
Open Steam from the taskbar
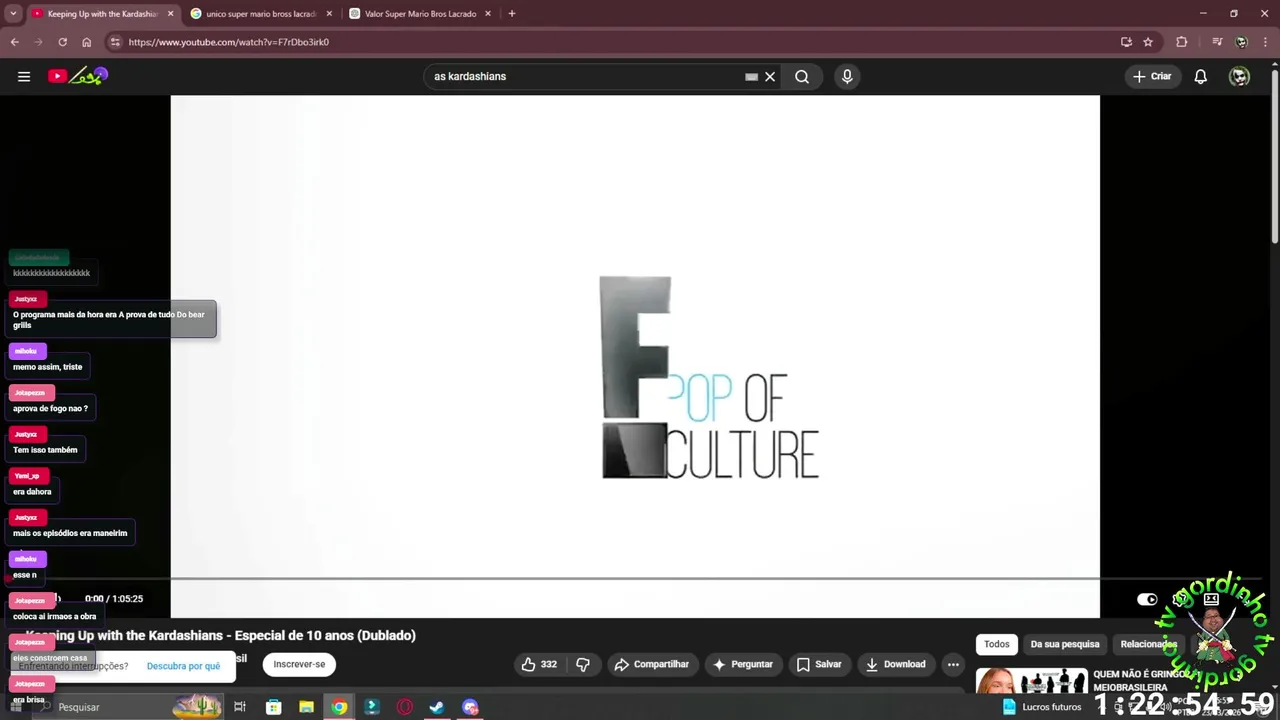click(437, 707)
